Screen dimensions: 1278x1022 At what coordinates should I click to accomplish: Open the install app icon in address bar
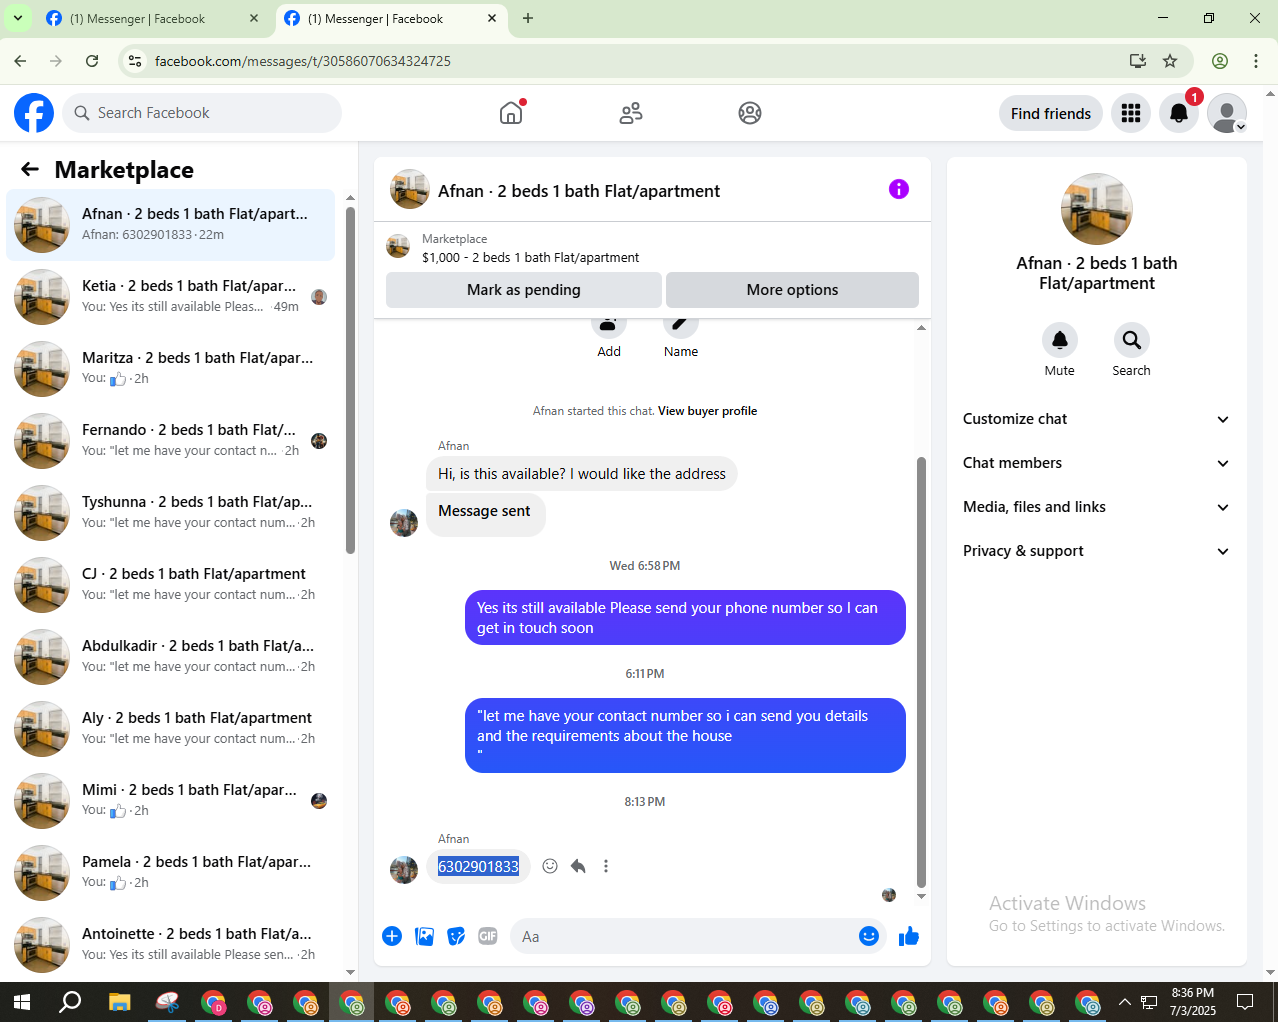[x=1138, y=61]
